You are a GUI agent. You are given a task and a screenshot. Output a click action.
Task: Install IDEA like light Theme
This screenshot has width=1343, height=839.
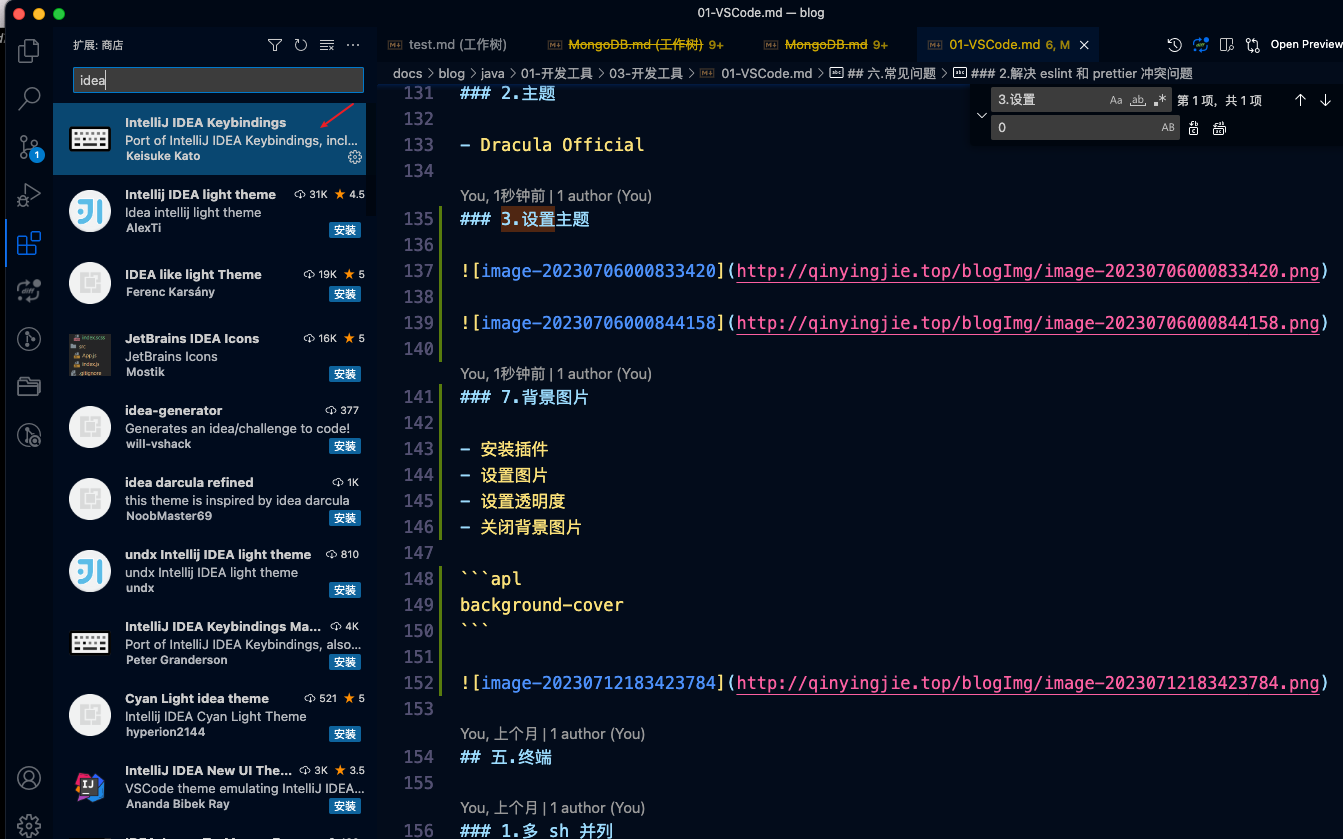[x=345, y=294]
